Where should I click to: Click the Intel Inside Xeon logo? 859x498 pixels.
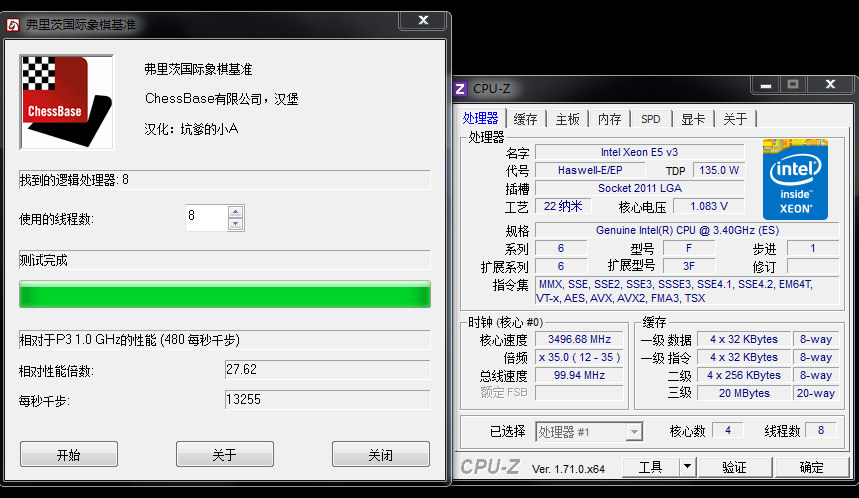pos(795,179)
